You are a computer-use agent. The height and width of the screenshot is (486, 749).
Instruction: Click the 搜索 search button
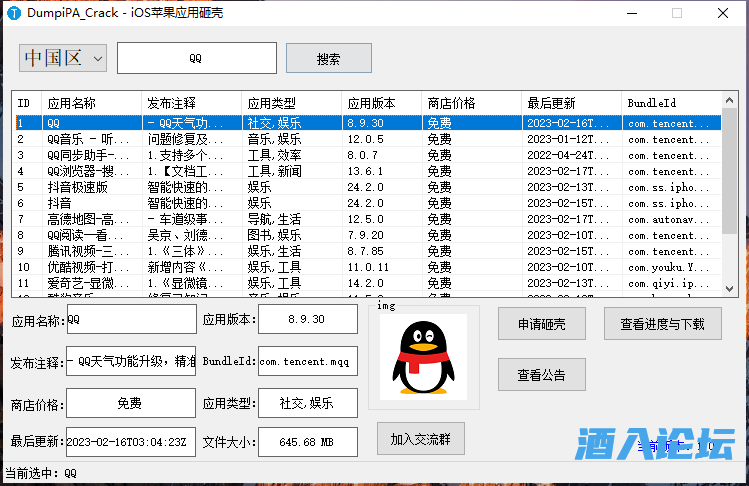329,58
